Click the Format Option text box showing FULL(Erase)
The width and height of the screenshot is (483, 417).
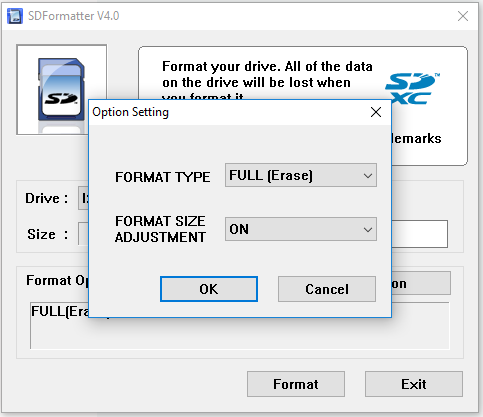click(x=240, y=325)
